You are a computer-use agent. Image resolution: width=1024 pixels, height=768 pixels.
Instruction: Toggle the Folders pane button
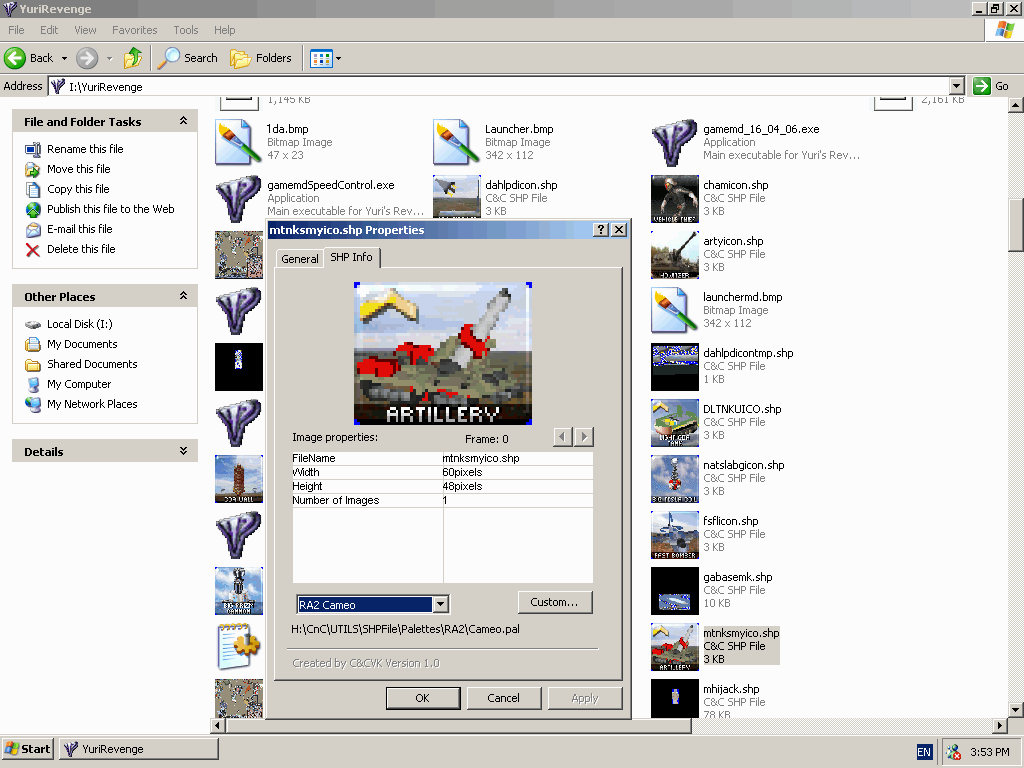(x=261, y=58)
